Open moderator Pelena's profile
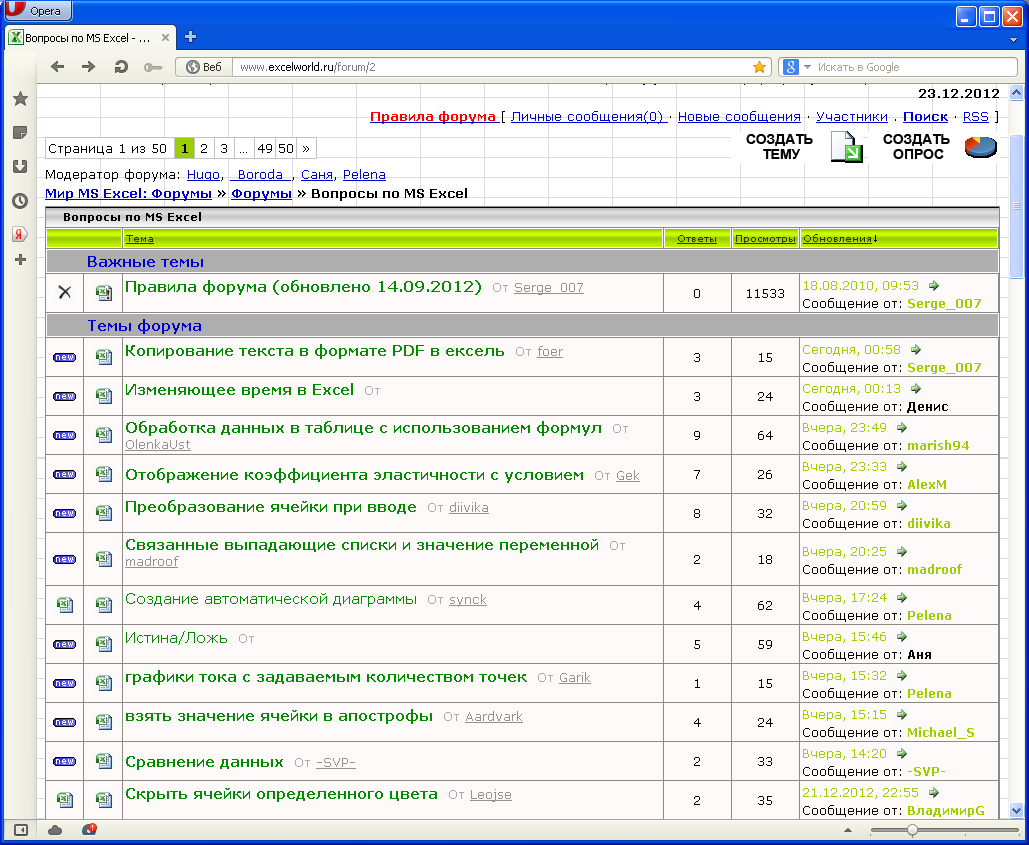This screenshot has width=1029, height=845. click(x=364, y=175)
